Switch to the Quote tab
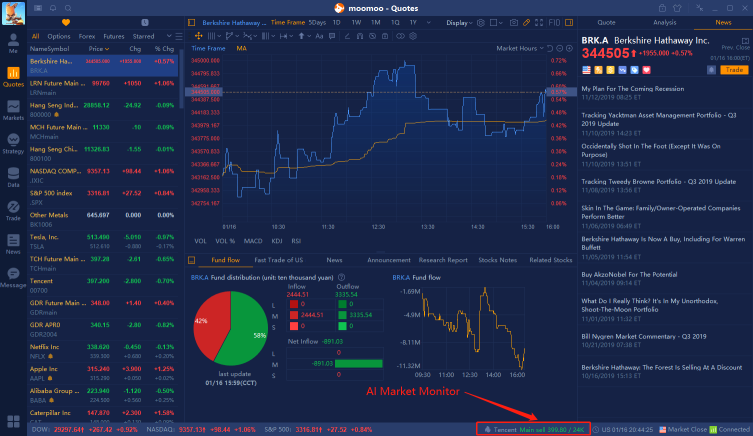Image resolution: width=753 pixels, height=436 pixels. [606, 23]
